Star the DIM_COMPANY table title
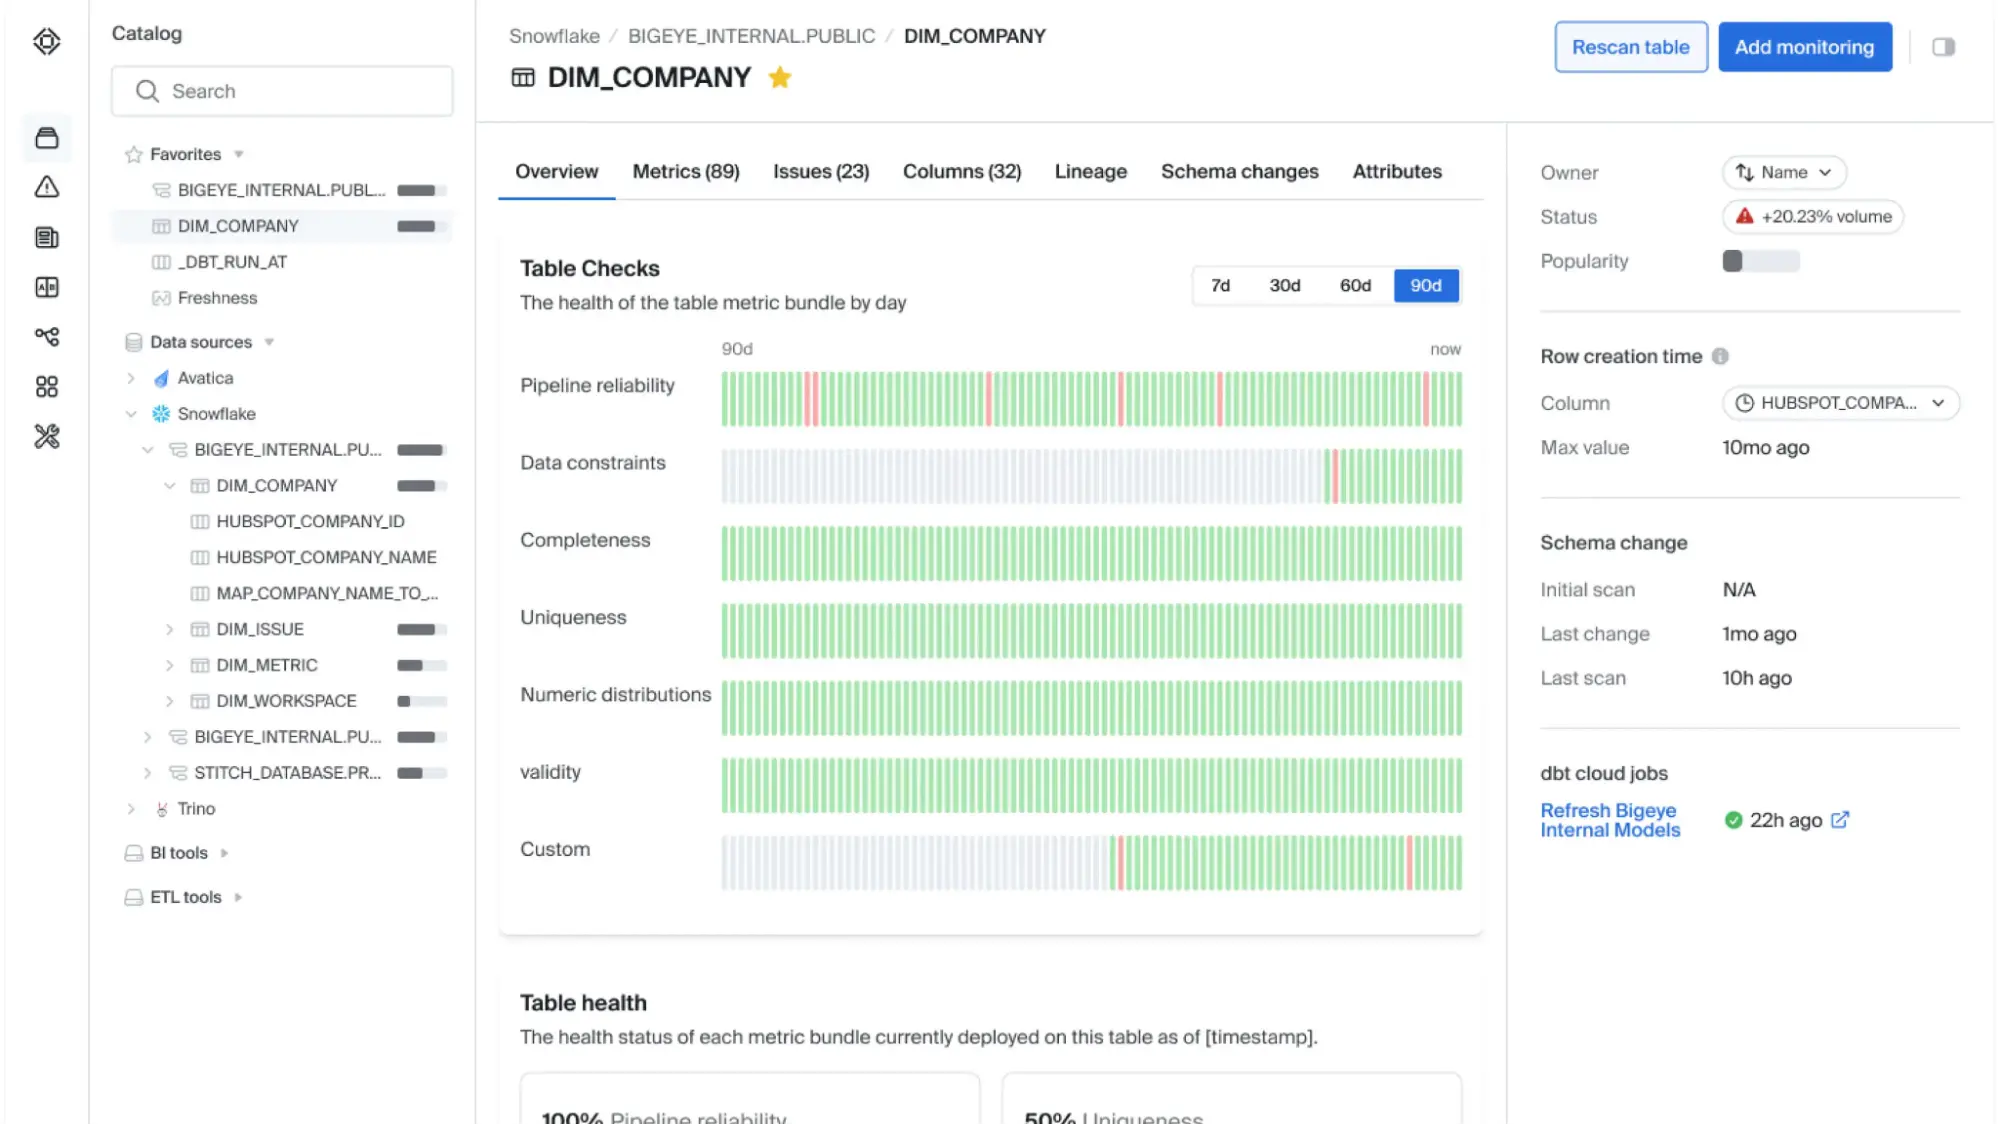 tap(780, 77)
